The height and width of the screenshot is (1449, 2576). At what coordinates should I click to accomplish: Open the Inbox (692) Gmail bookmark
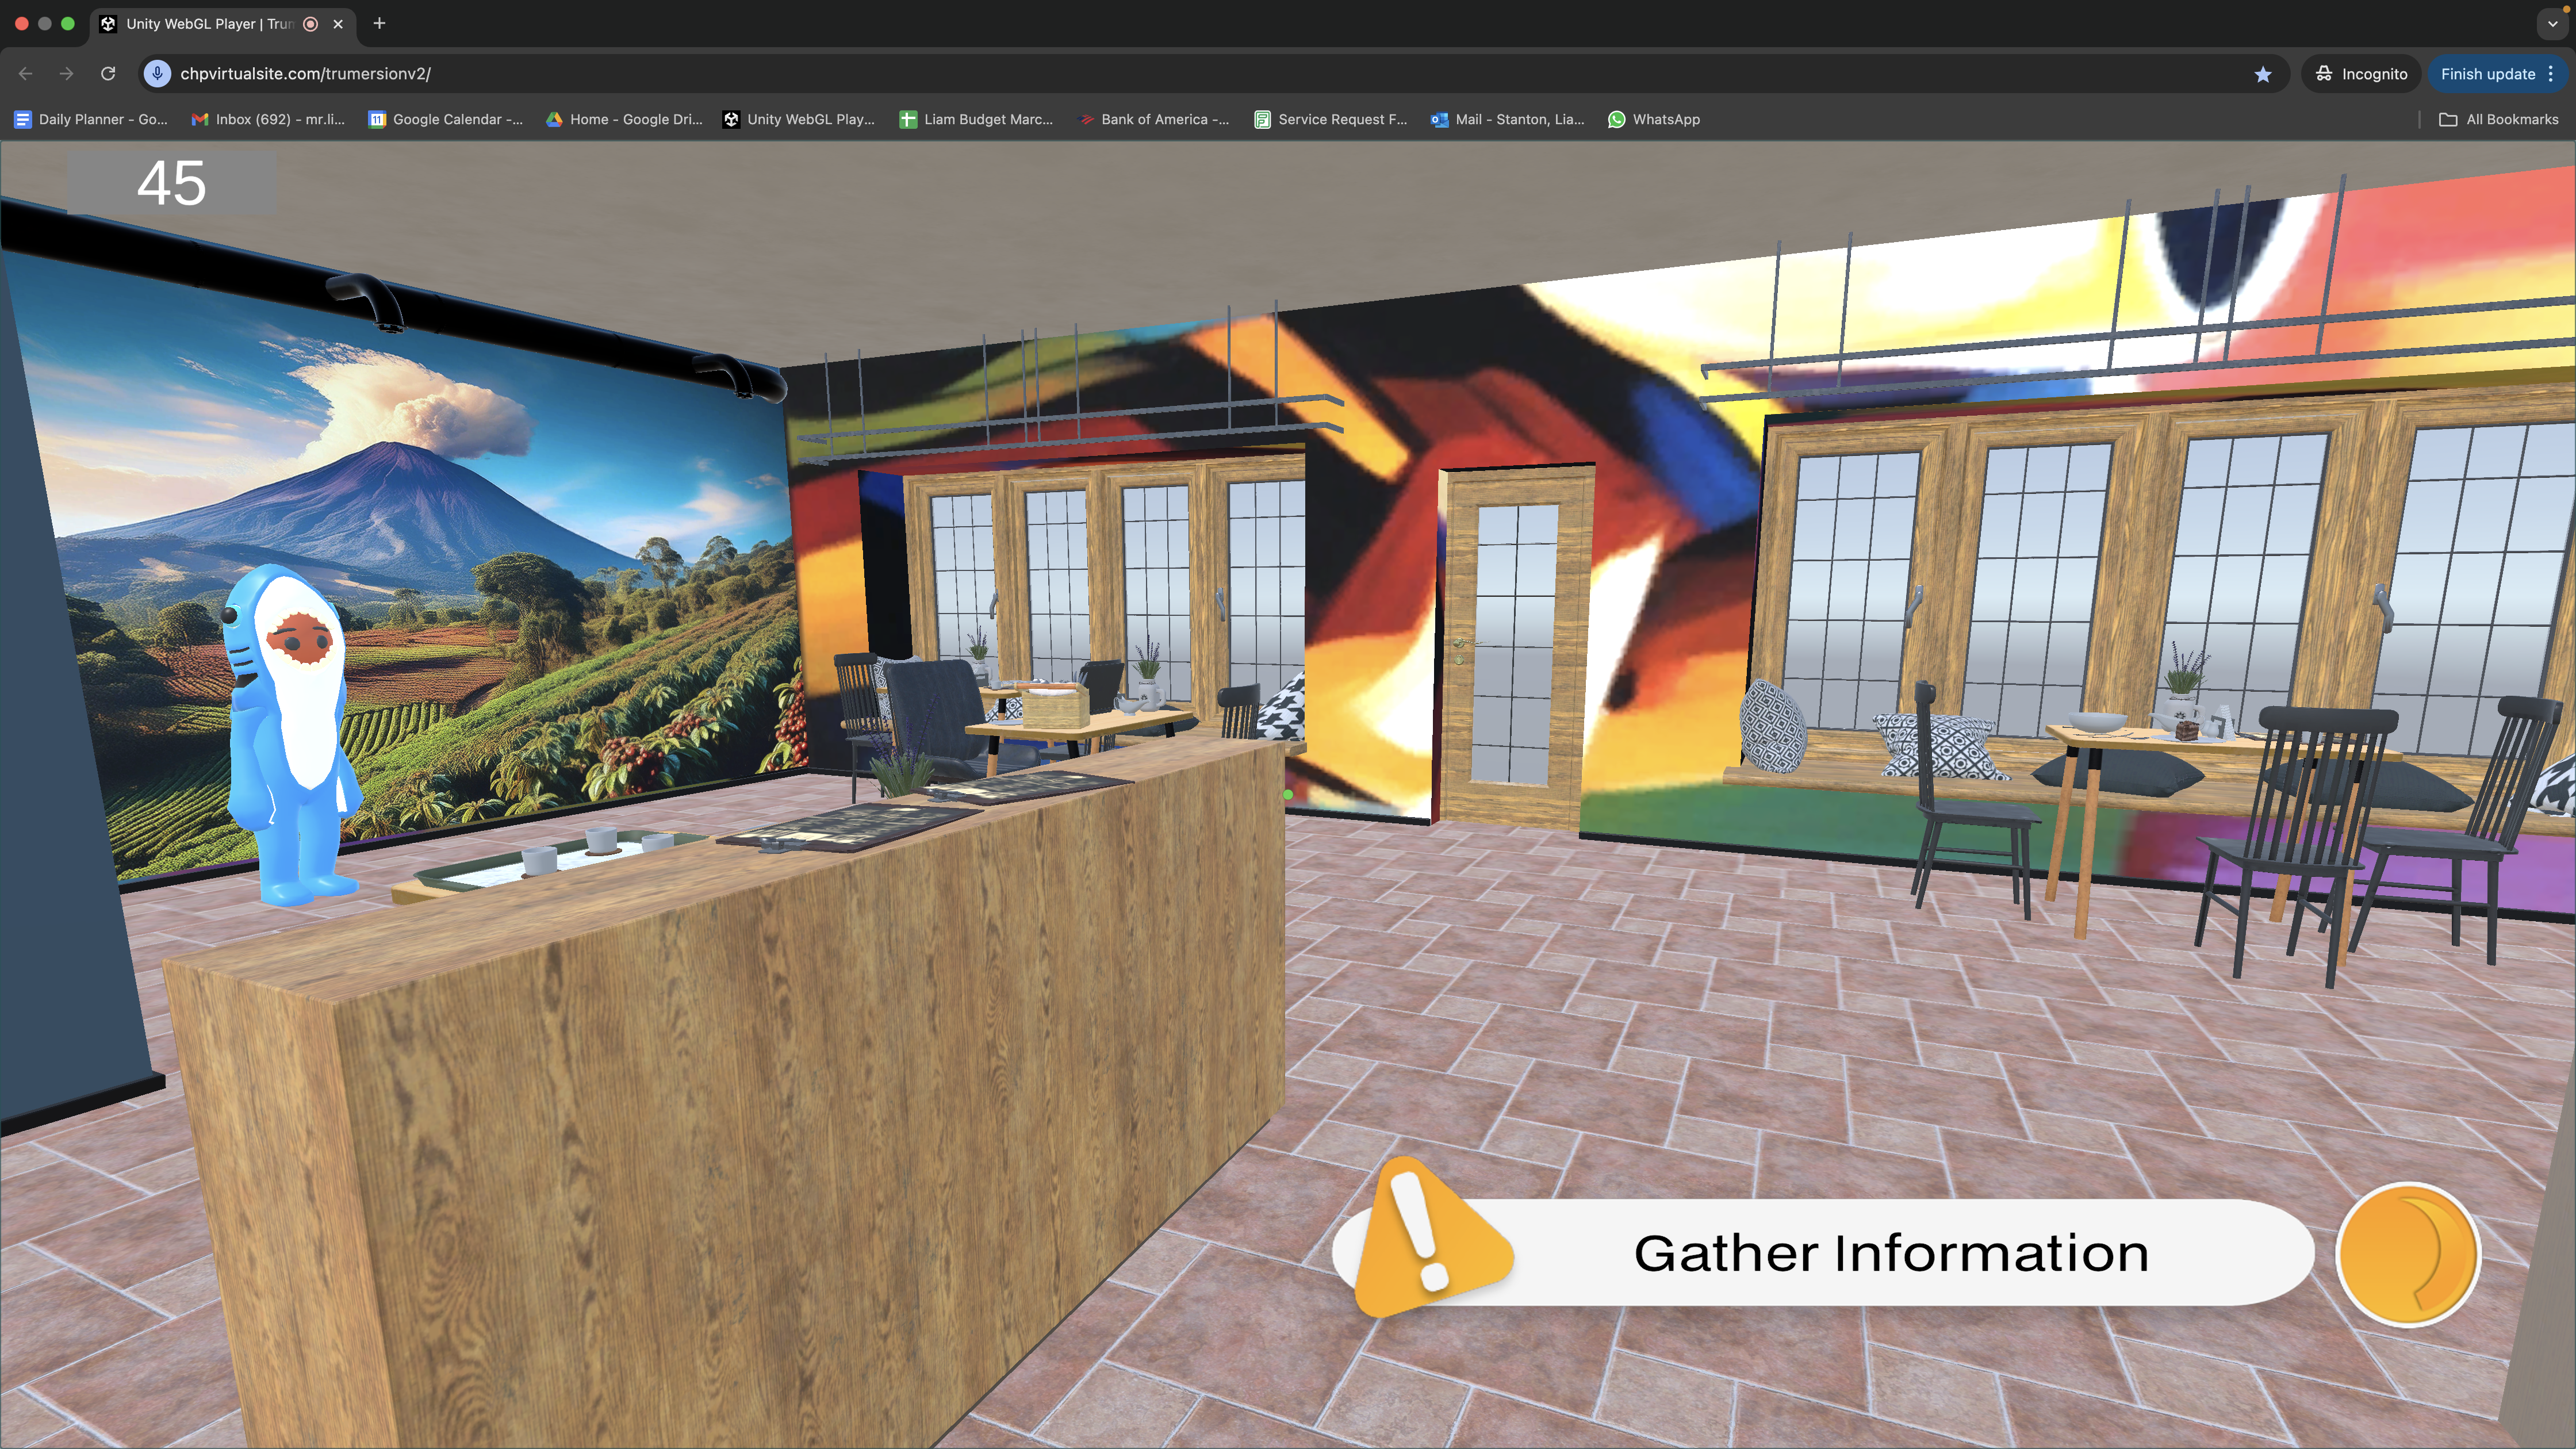(268, 119)
